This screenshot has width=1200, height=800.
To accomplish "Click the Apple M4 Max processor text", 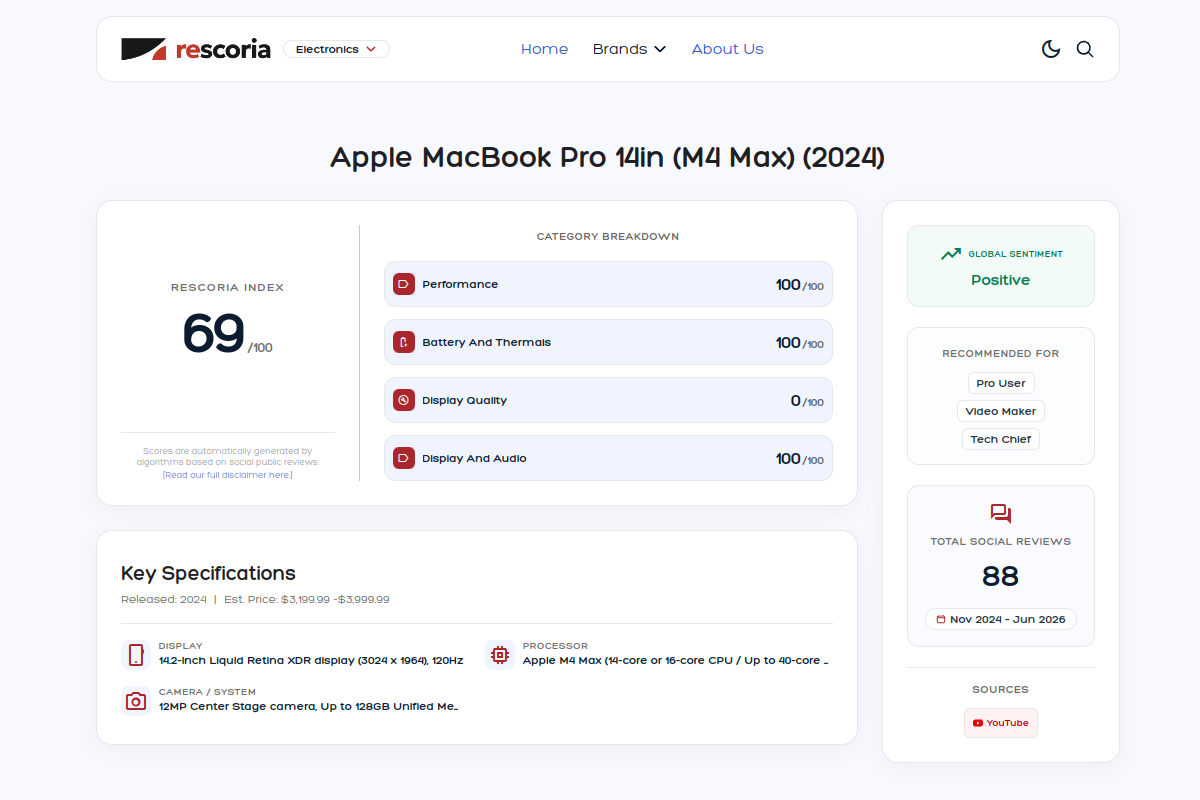I will tap(676, 660).
